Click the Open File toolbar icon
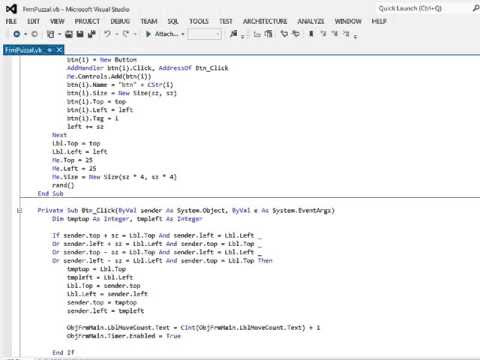 [x=69, y=34]
